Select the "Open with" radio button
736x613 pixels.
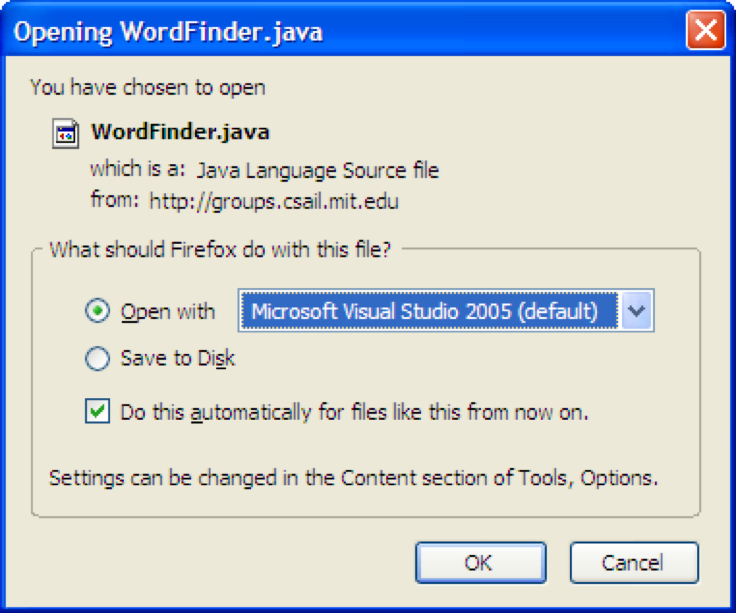pos(98,312)
